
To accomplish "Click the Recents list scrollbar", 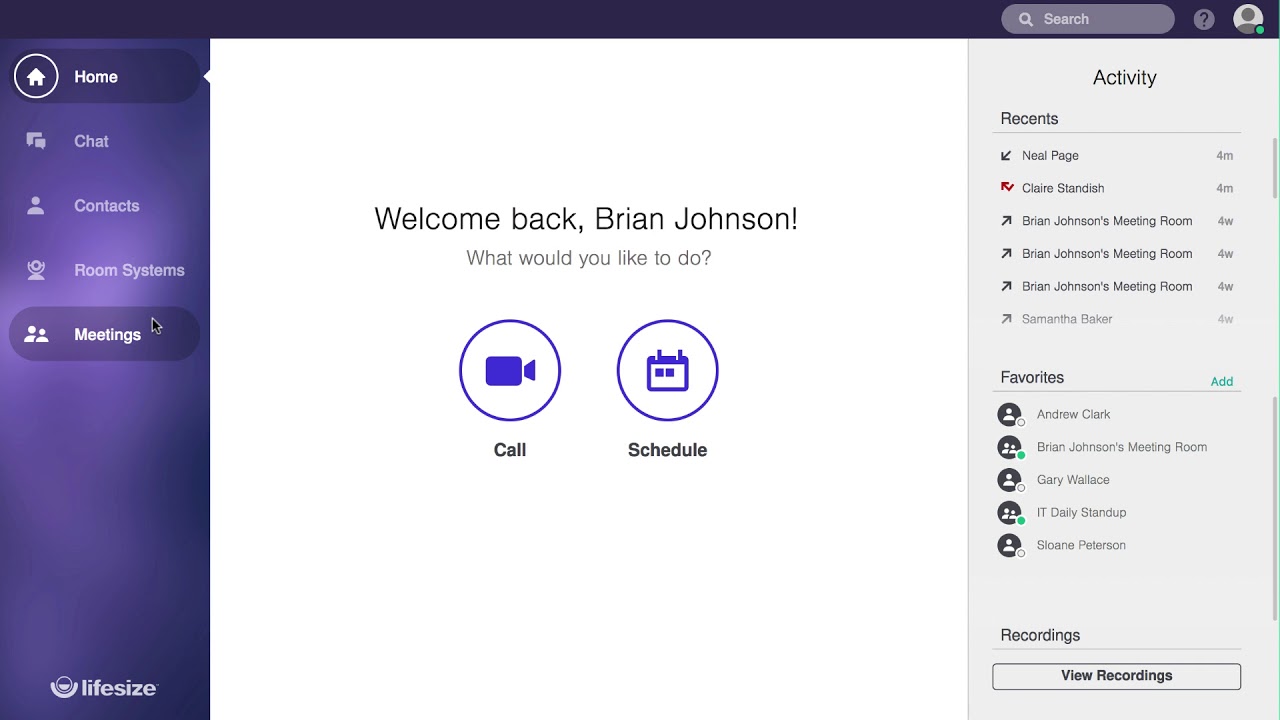I will 1275,167.
